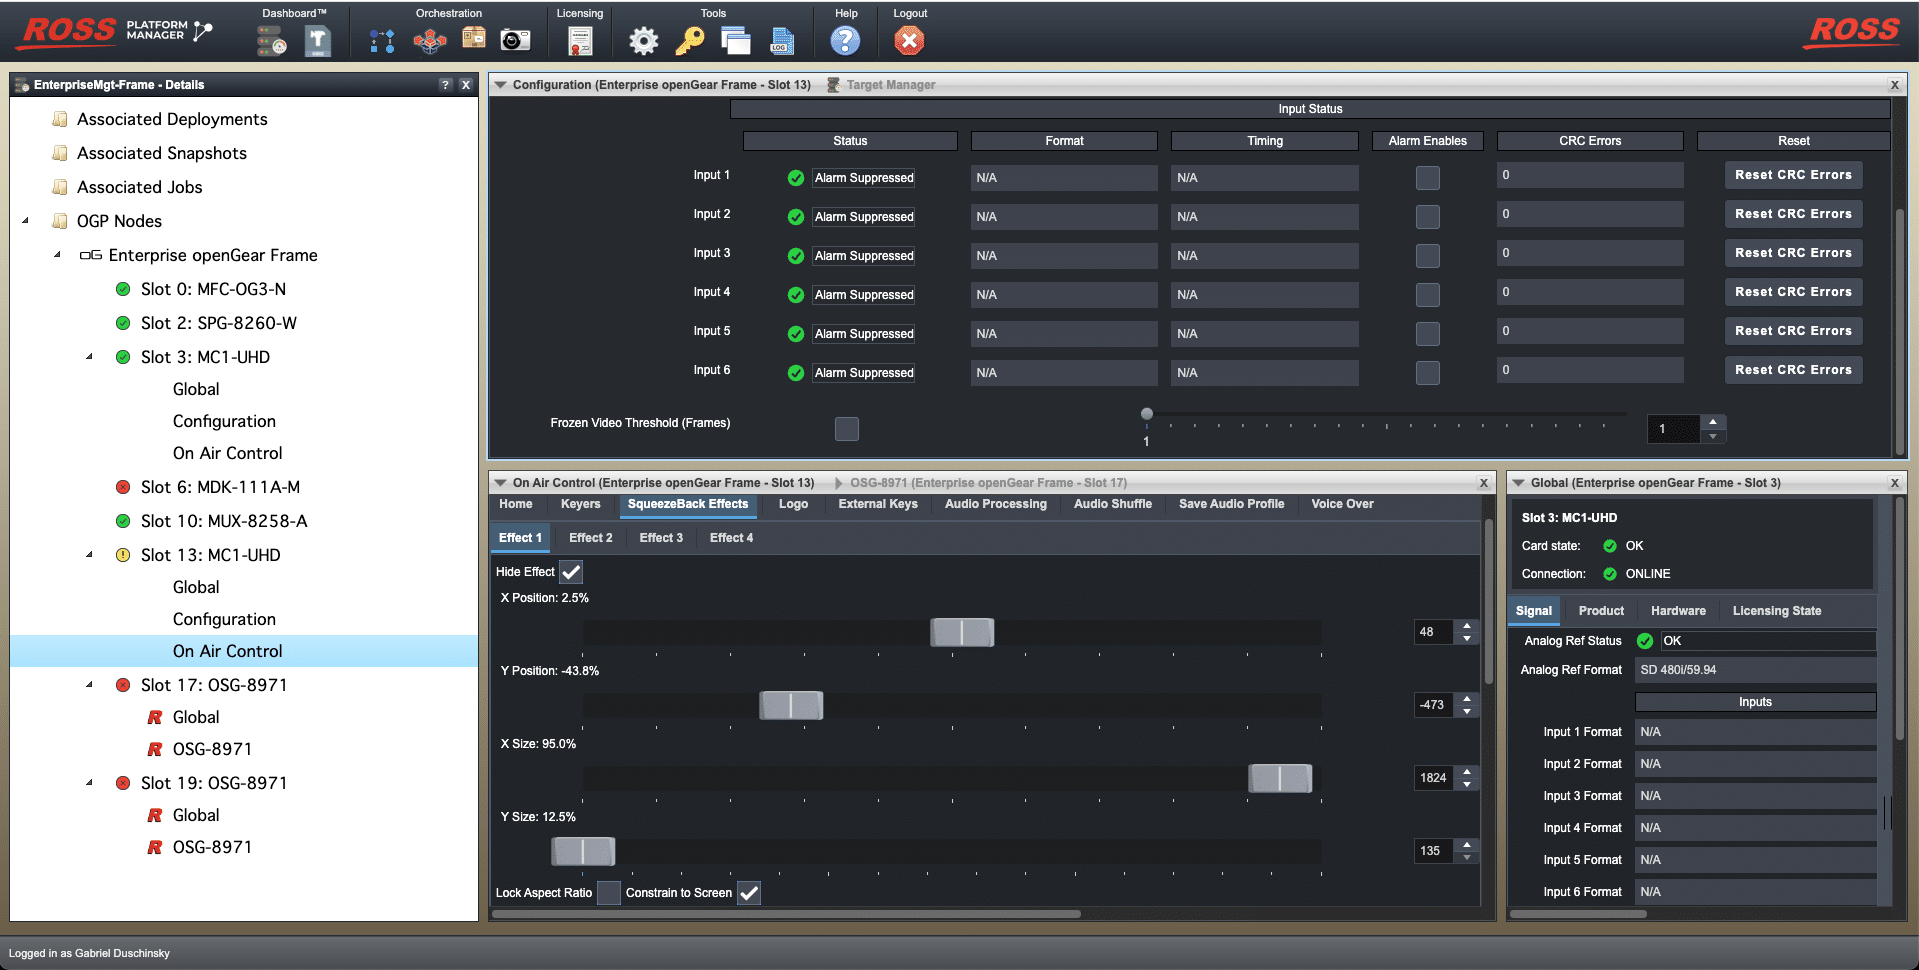Click the Y Size slider handle

pos(583,851)
